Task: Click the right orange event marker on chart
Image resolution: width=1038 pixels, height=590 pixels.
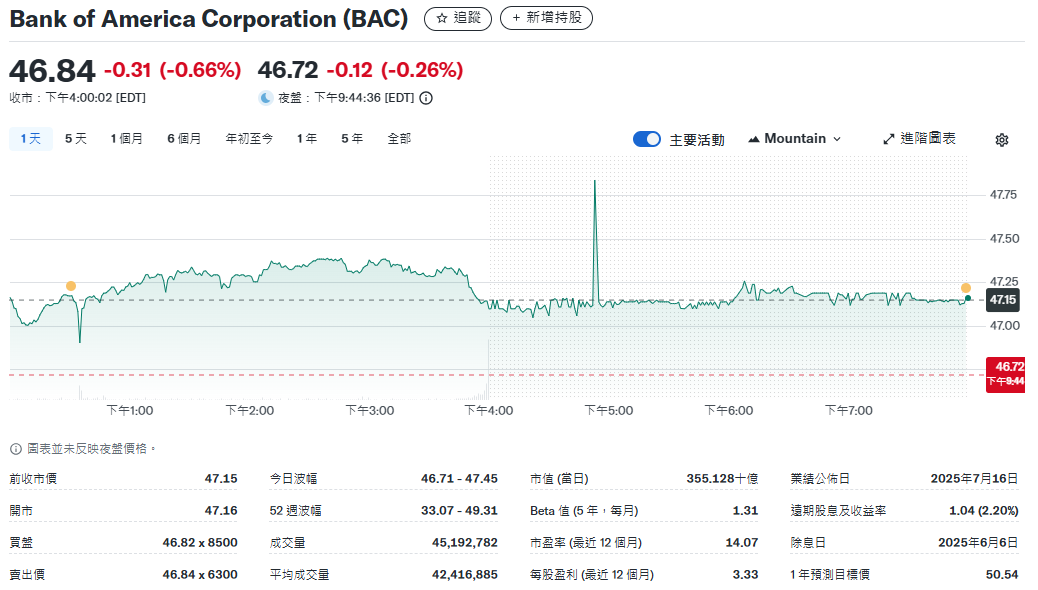Action: click(966, 288)
